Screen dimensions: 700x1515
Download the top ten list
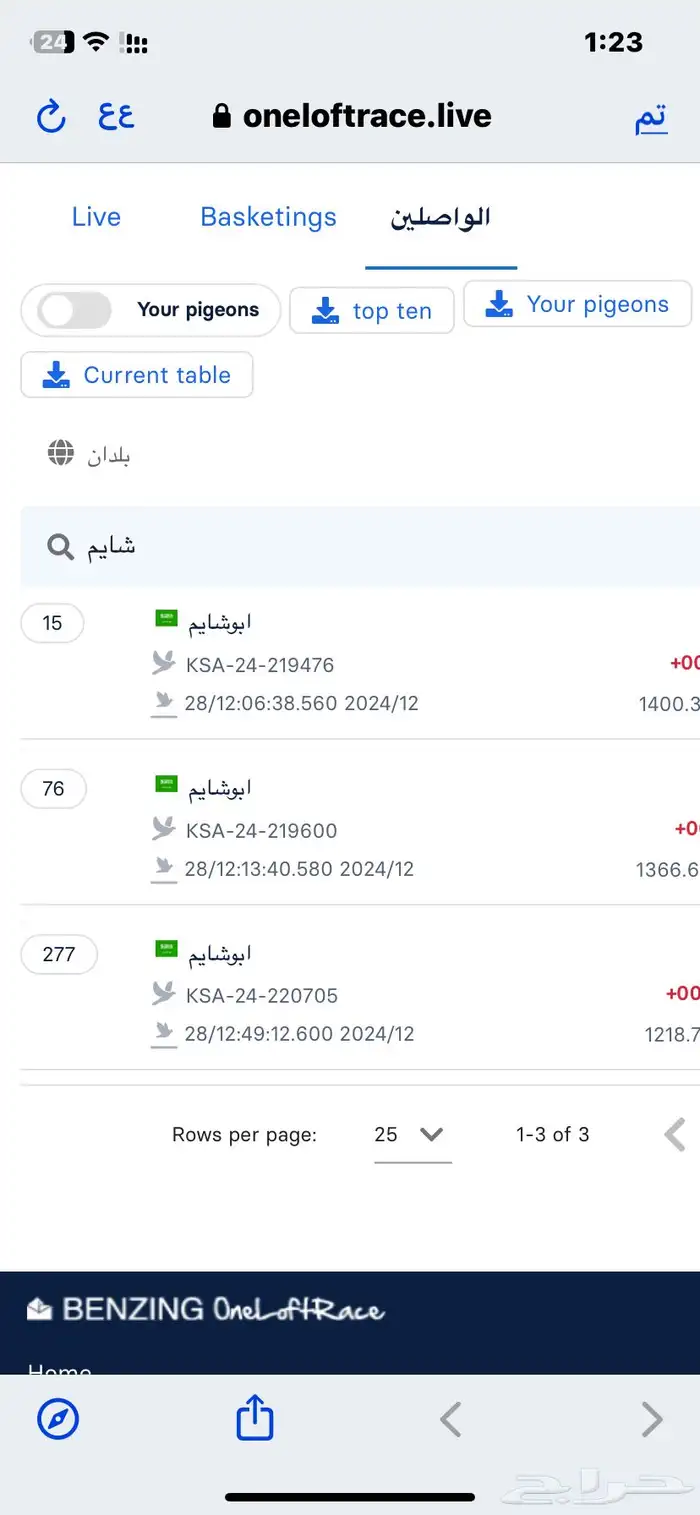pyautogui.click(x=372, y=311)
